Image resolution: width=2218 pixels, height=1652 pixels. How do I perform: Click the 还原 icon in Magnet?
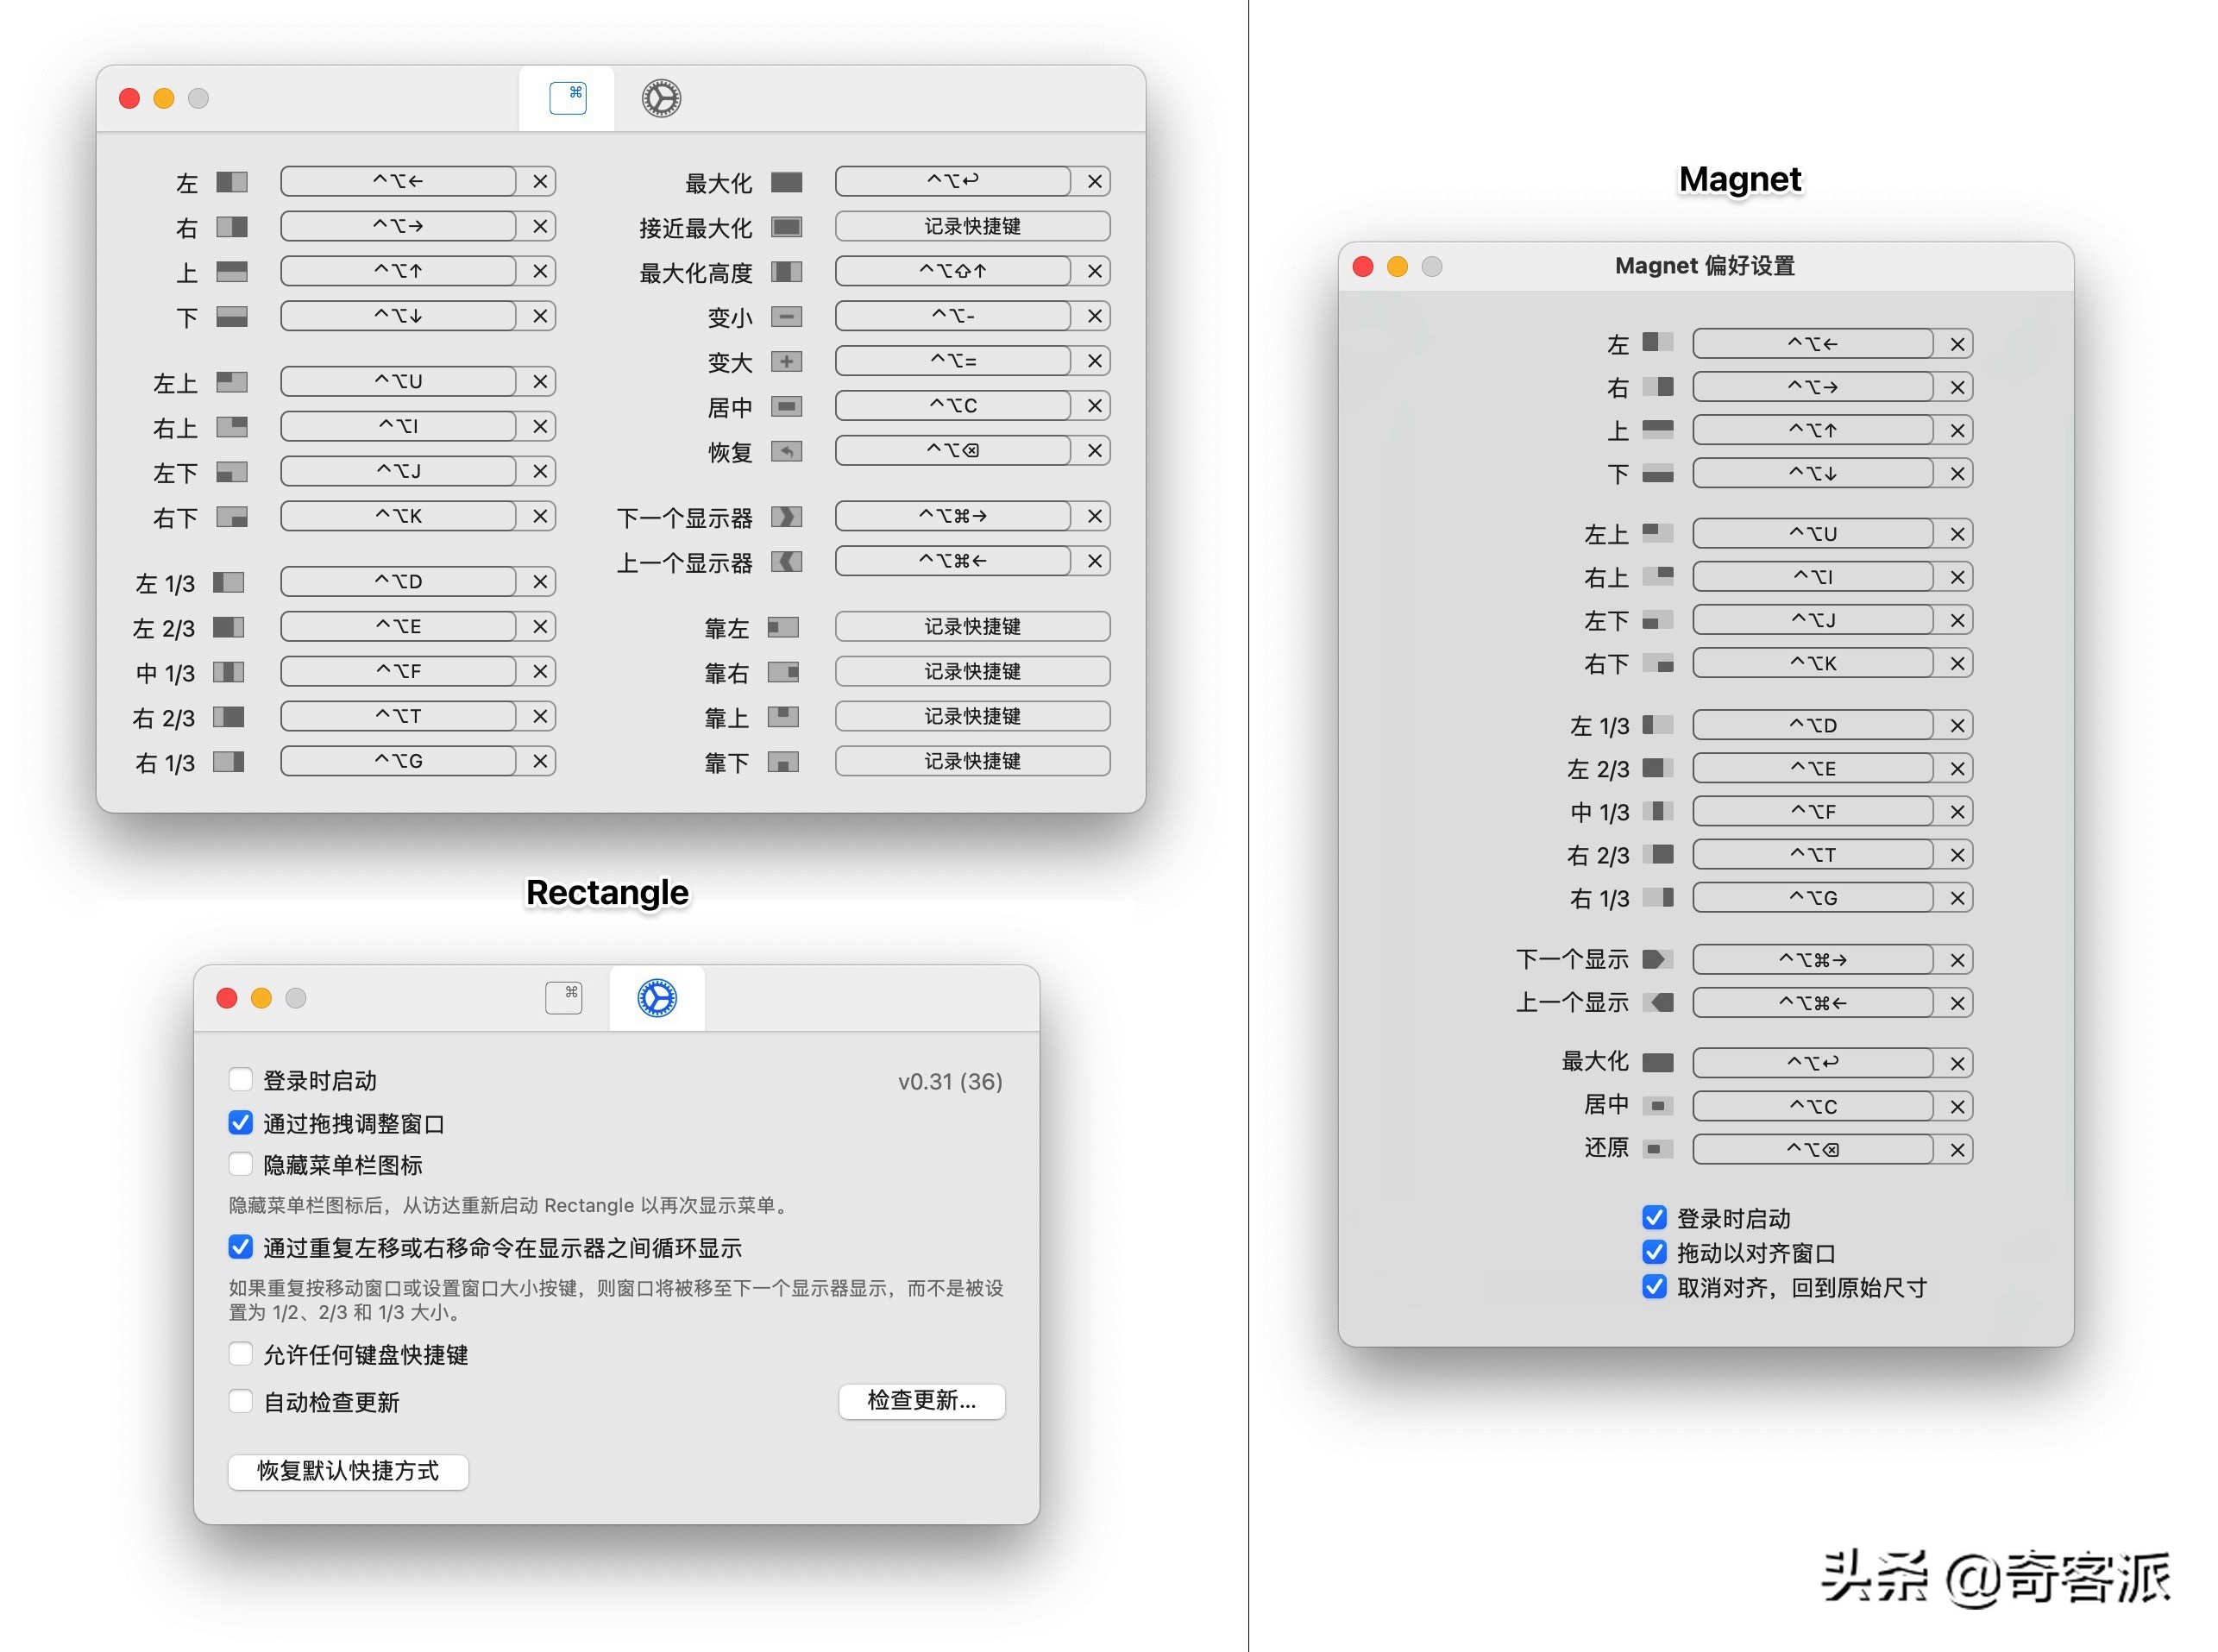[1659, 1148]
